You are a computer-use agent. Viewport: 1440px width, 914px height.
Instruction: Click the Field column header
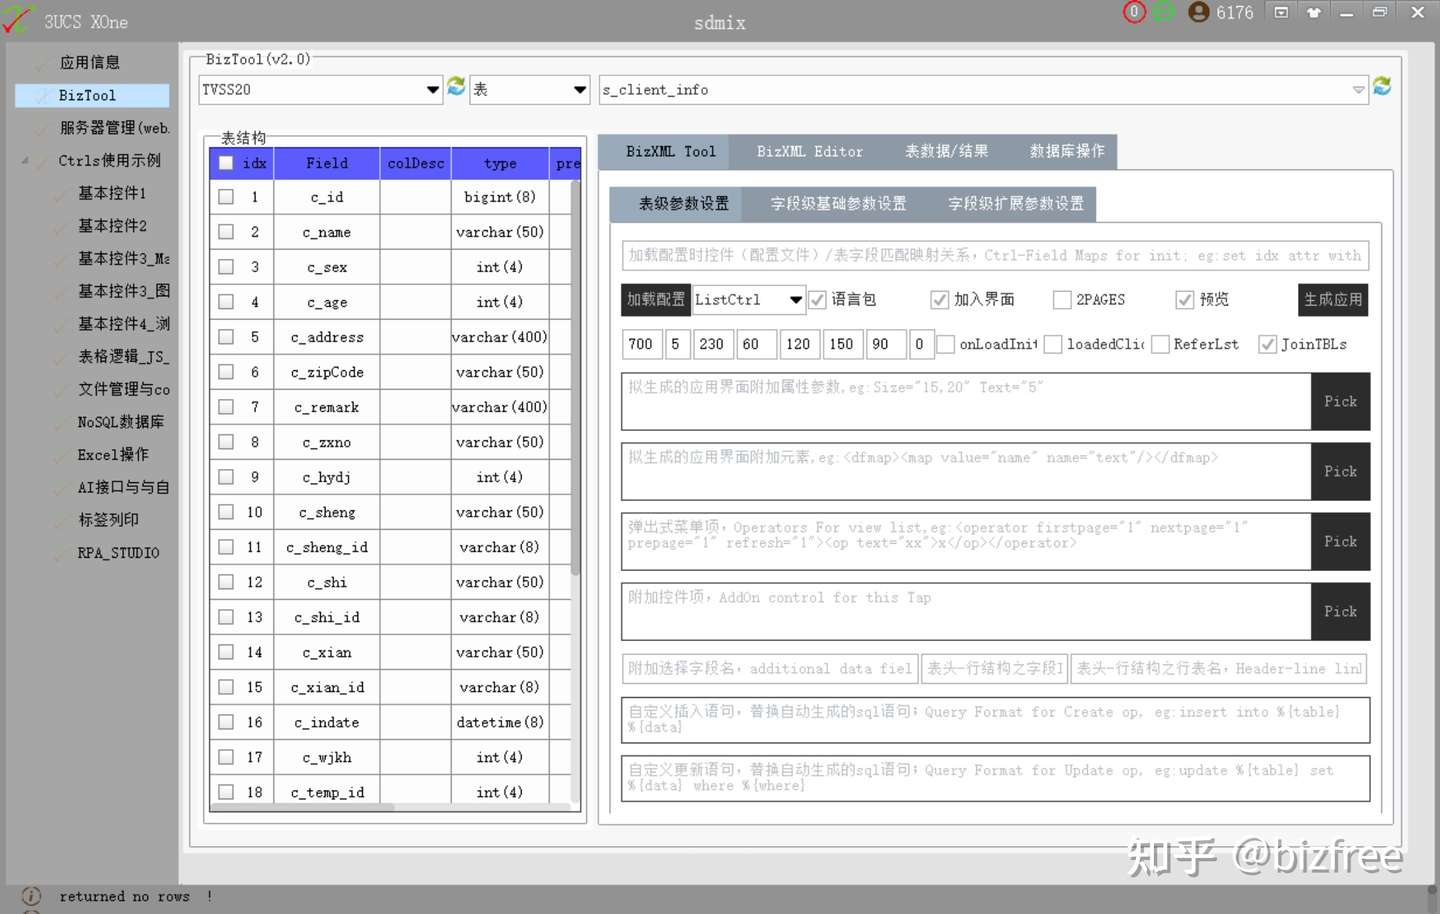pos(327,163)
